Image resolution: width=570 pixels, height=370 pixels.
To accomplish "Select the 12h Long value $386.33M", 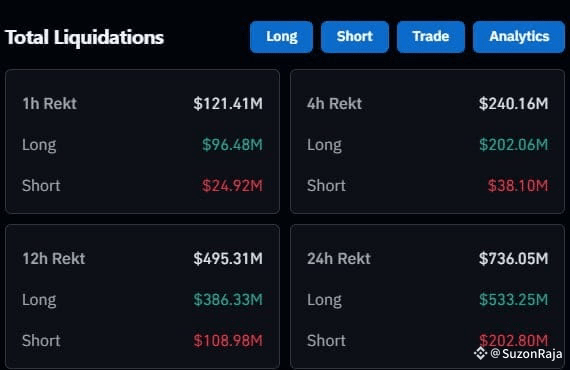I will click(228, 300).
